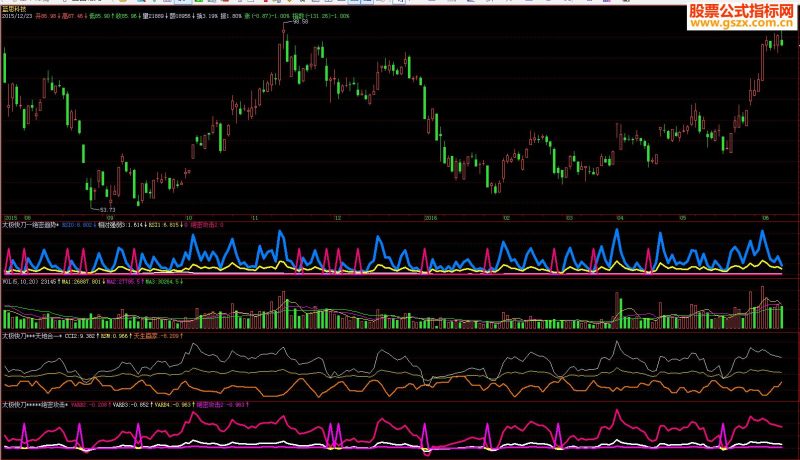This screenshot has width=800, height=460.
Task: Select the 04 month marker on time axis
Action: (x=620, y=218)
